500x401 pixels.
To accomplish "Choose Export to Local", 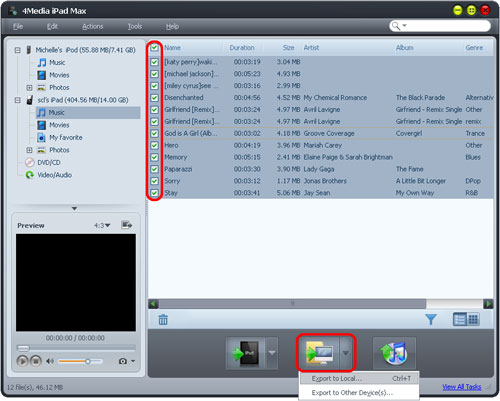I will coord(359,379).
